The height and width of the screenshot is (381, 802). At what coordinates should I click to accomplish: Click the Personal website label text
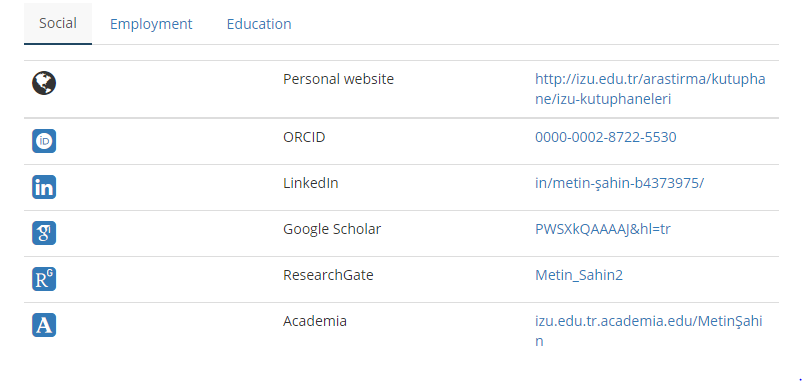pyautogui.click(x=339, y=79)
